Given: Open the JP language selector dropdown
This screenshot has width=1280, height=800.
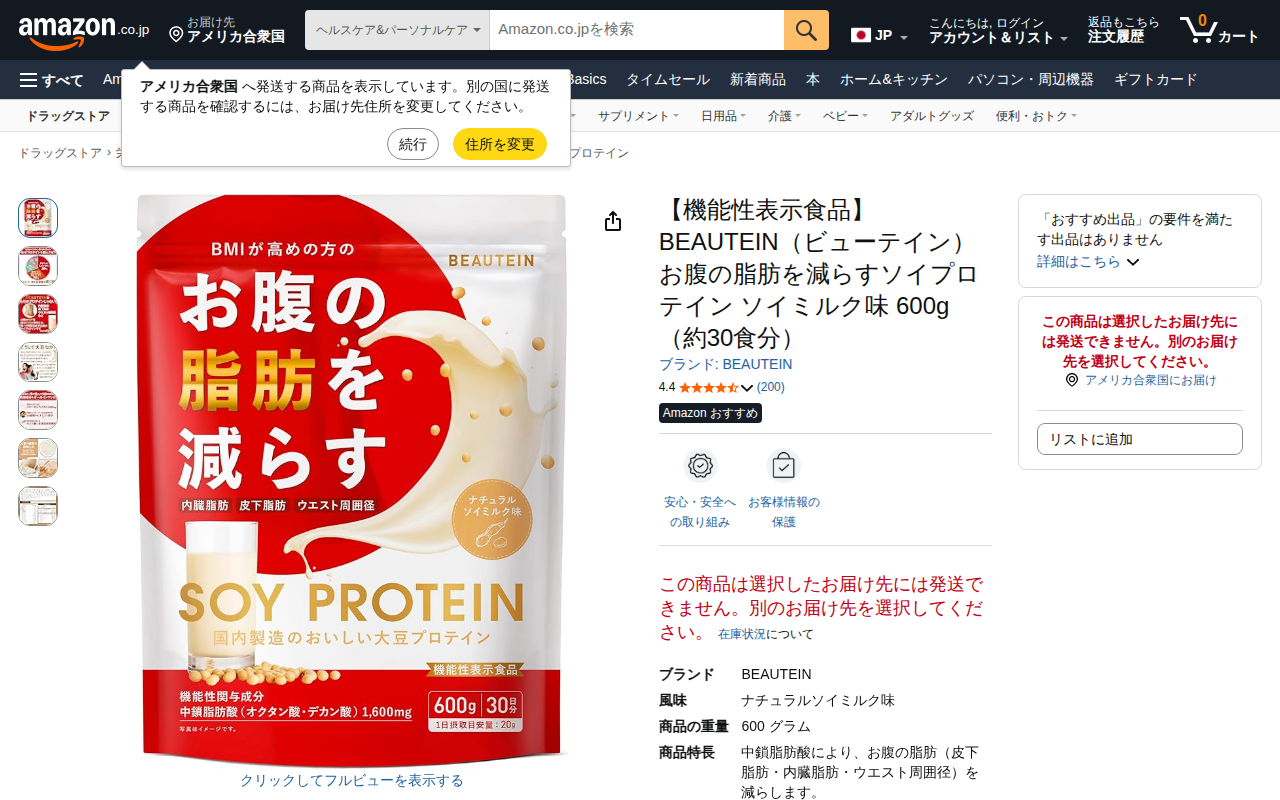Looking at the screenshot, I should tap(879, 35).
